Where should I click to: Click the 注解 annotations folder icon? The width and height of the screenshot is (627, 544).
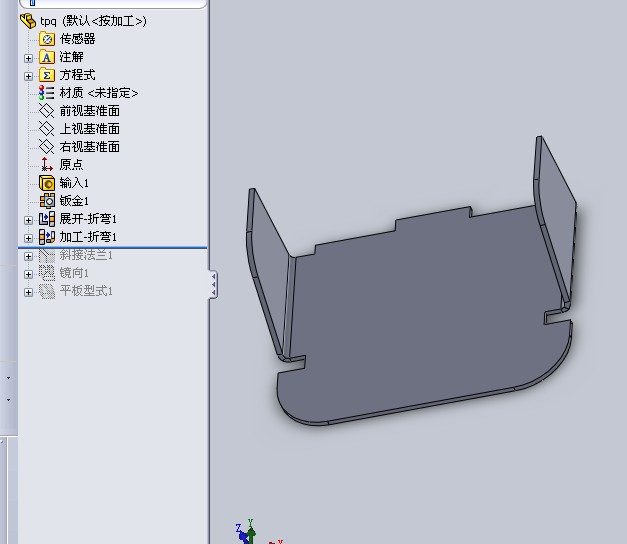point(47,57)
